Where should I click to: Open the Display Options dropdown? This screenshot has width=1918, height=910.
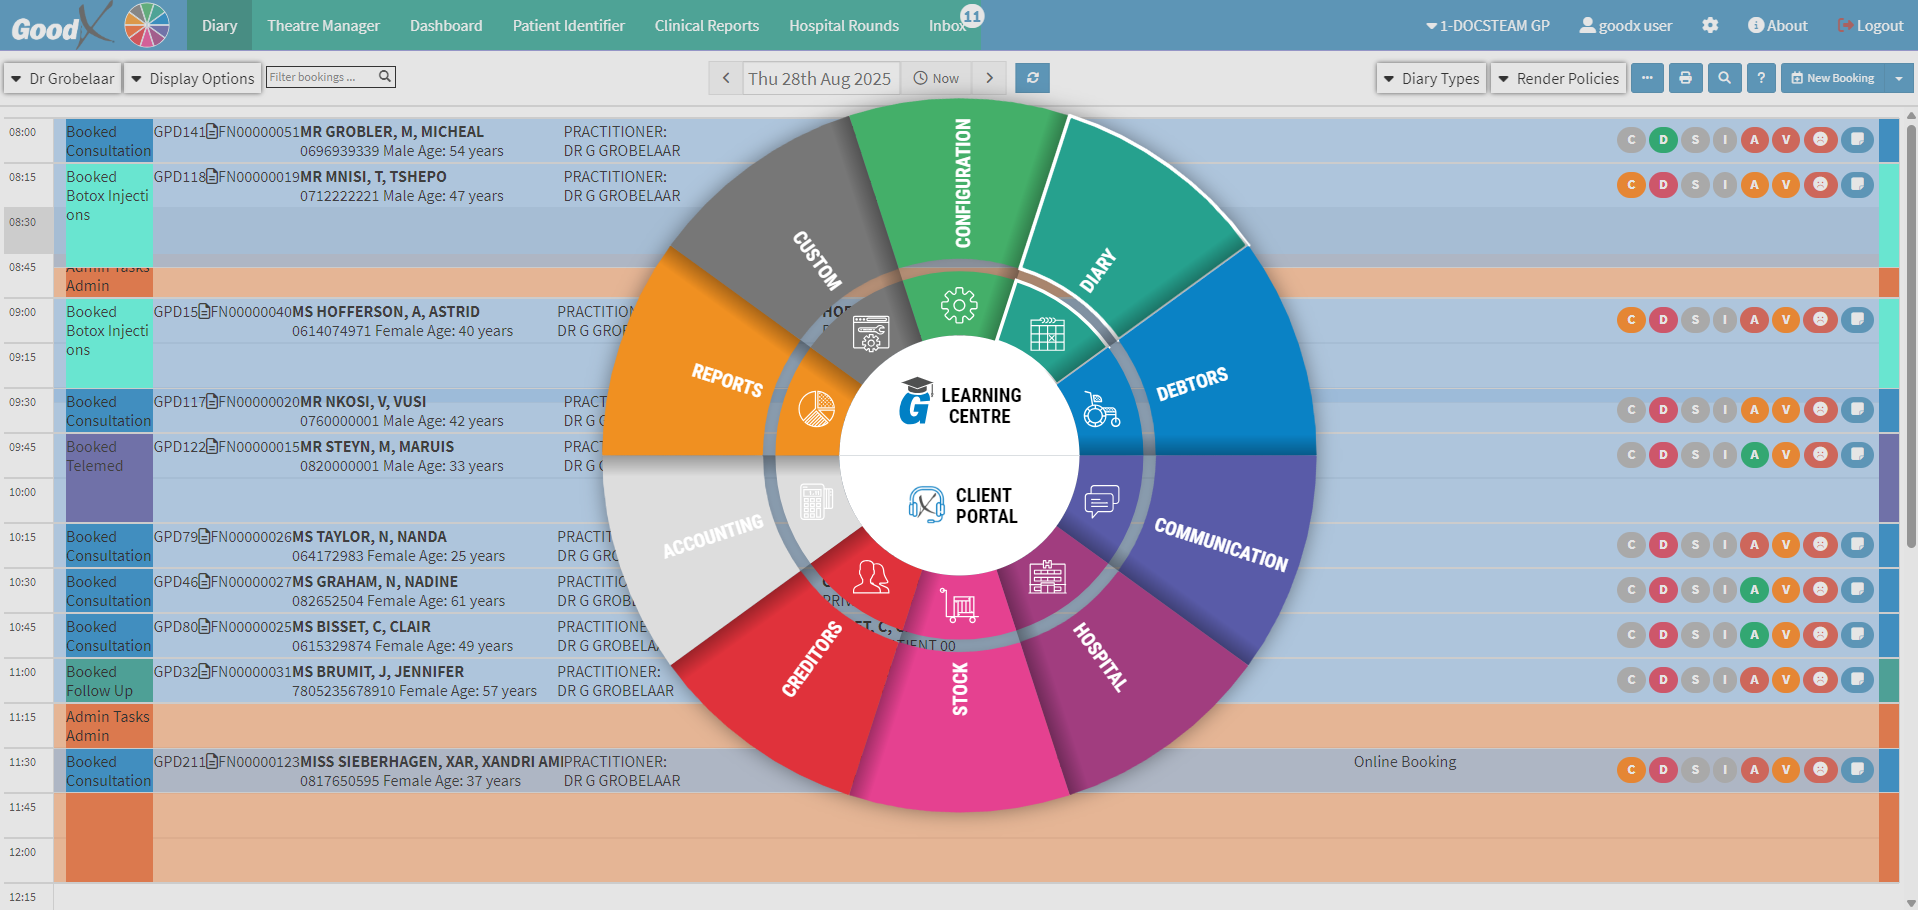click(192, 78)
